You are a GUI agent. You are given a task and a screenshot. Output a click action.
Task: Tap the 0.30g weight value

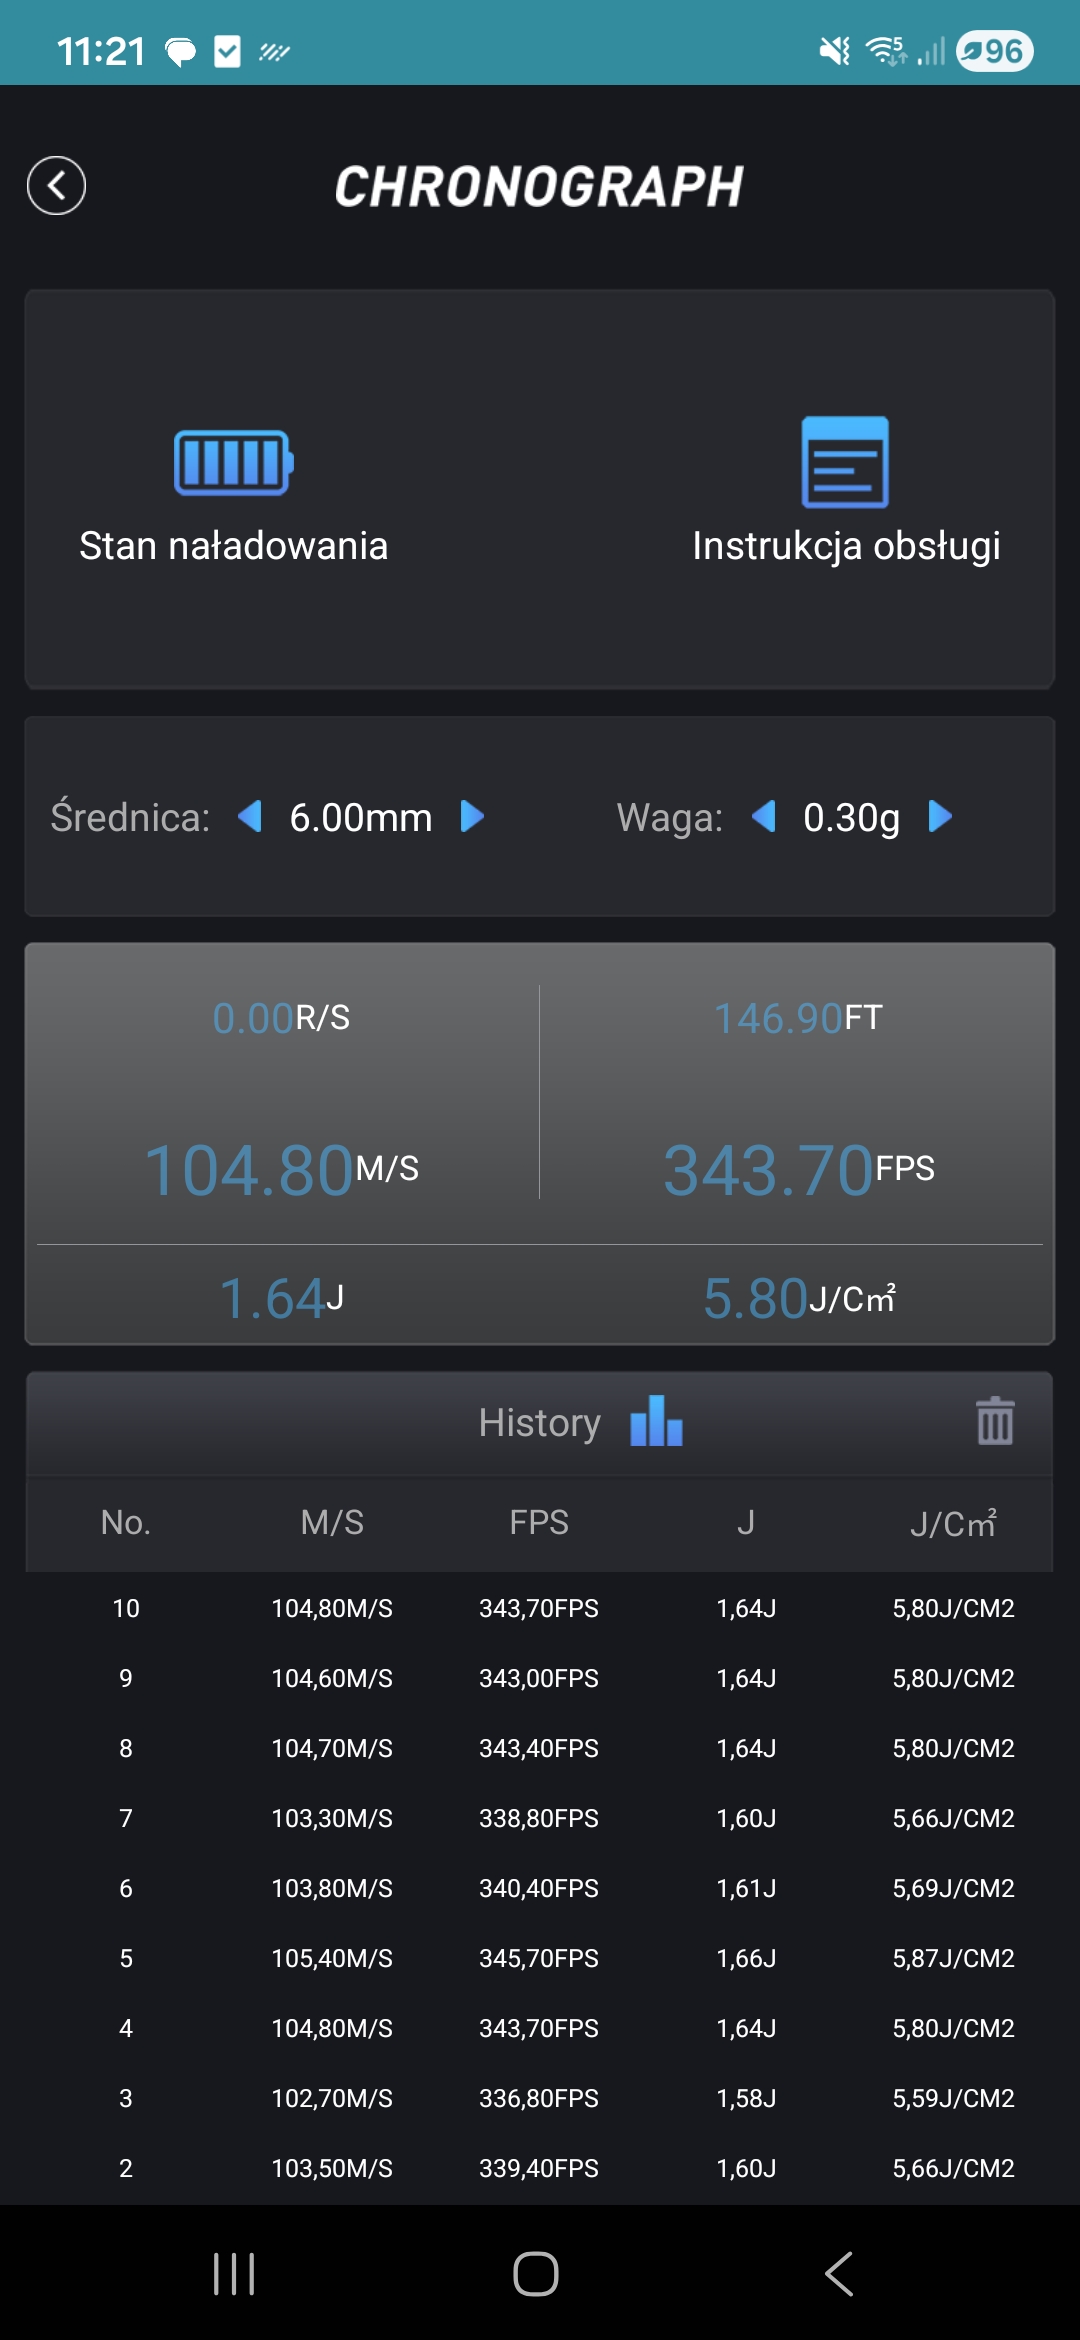851,818
